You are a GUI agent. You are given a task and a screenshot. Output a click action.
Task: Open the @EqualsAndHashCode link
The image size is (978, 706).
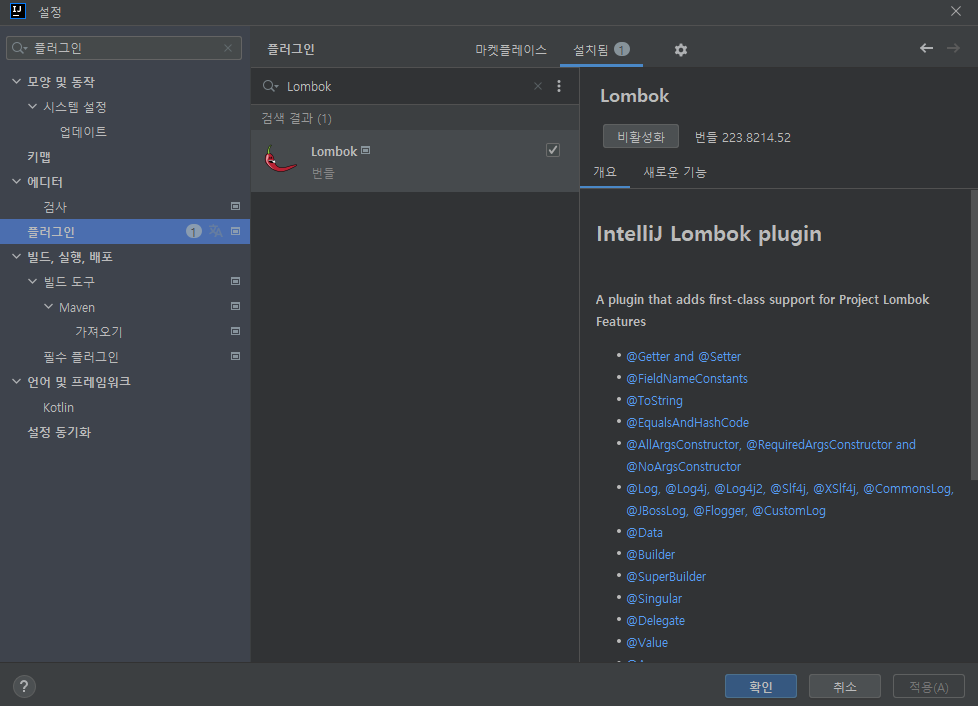(x=687, y=423)
